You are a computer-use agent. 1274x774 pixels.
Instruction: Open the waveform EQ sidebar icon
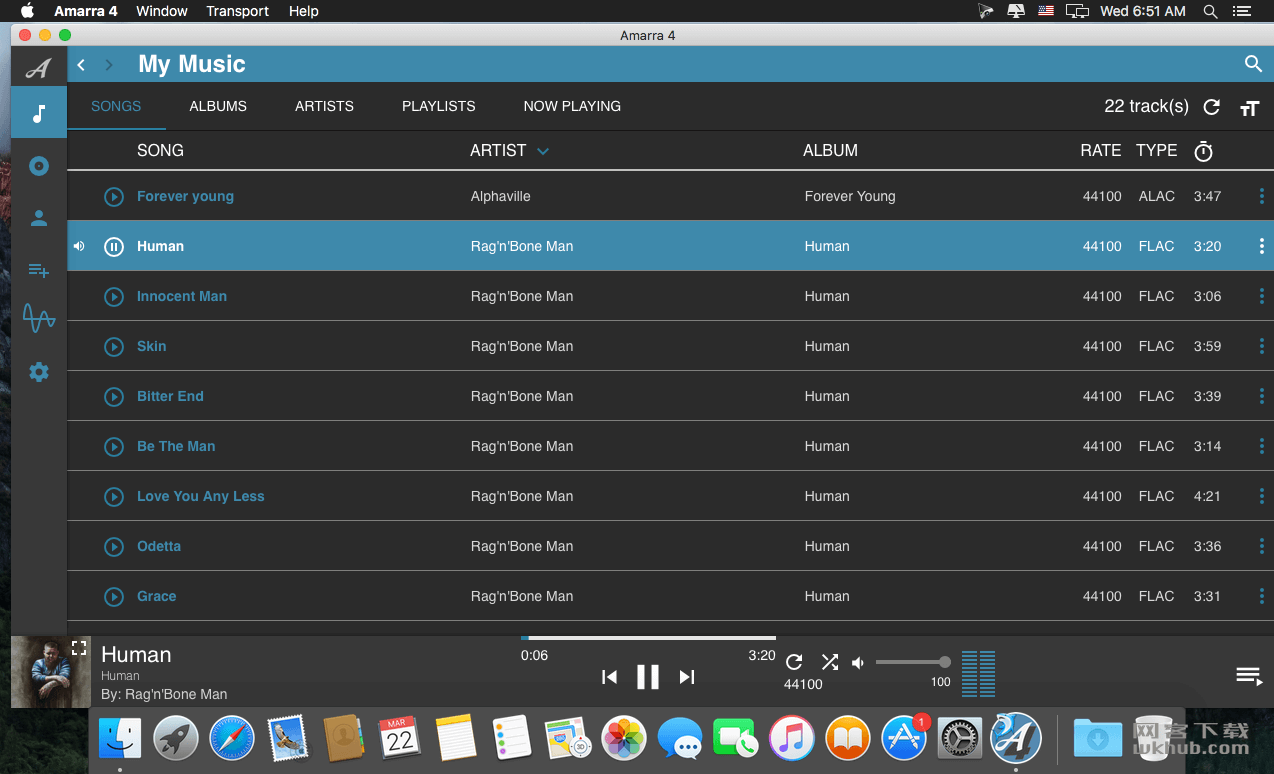point(39,319)
